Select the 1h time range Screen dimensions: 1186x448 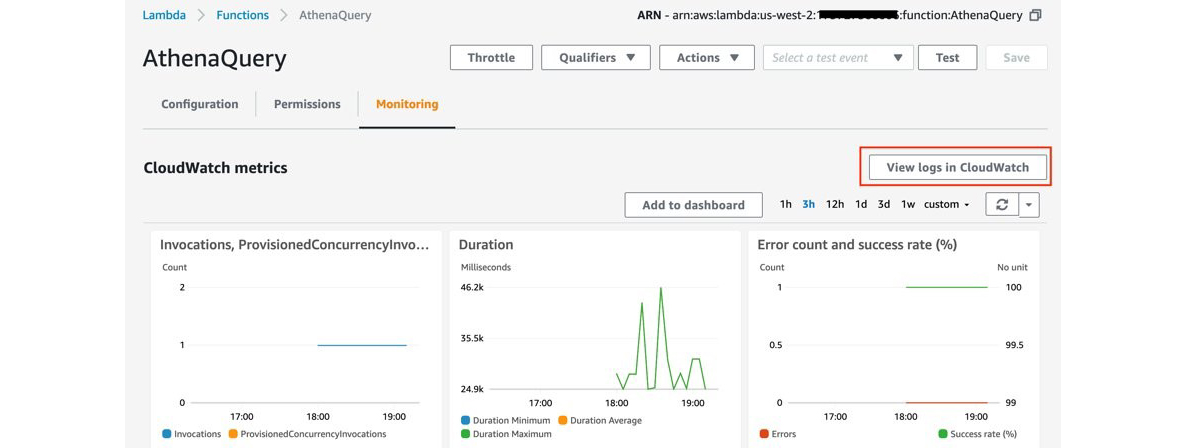(786, 204)
